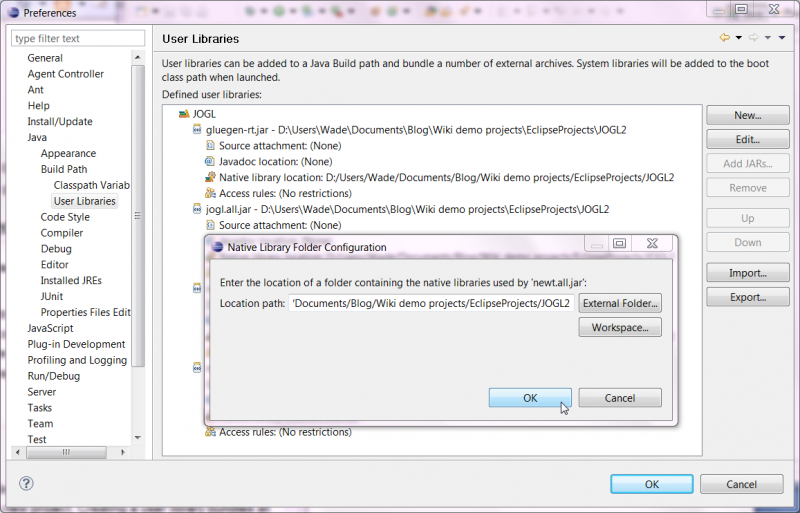Open the preferences view menu arrow
Image resolution: width=800 pixels, height=513 pixels.
tap(782, 38)
